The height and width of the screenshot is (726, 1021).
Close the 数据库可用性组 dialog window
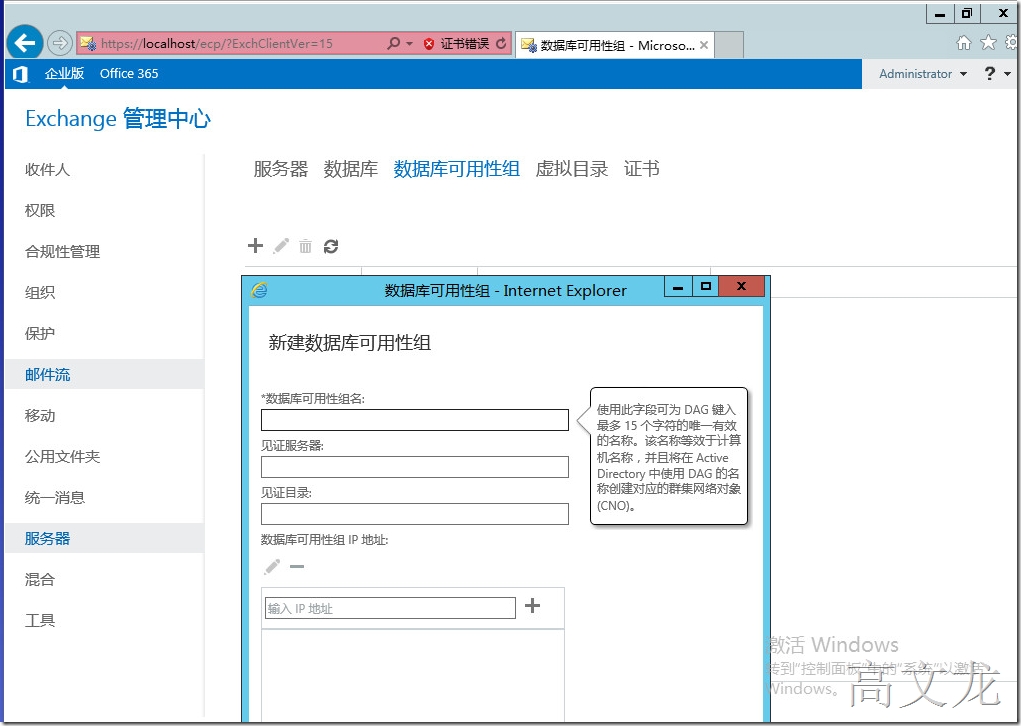click(x=741, y=286)
